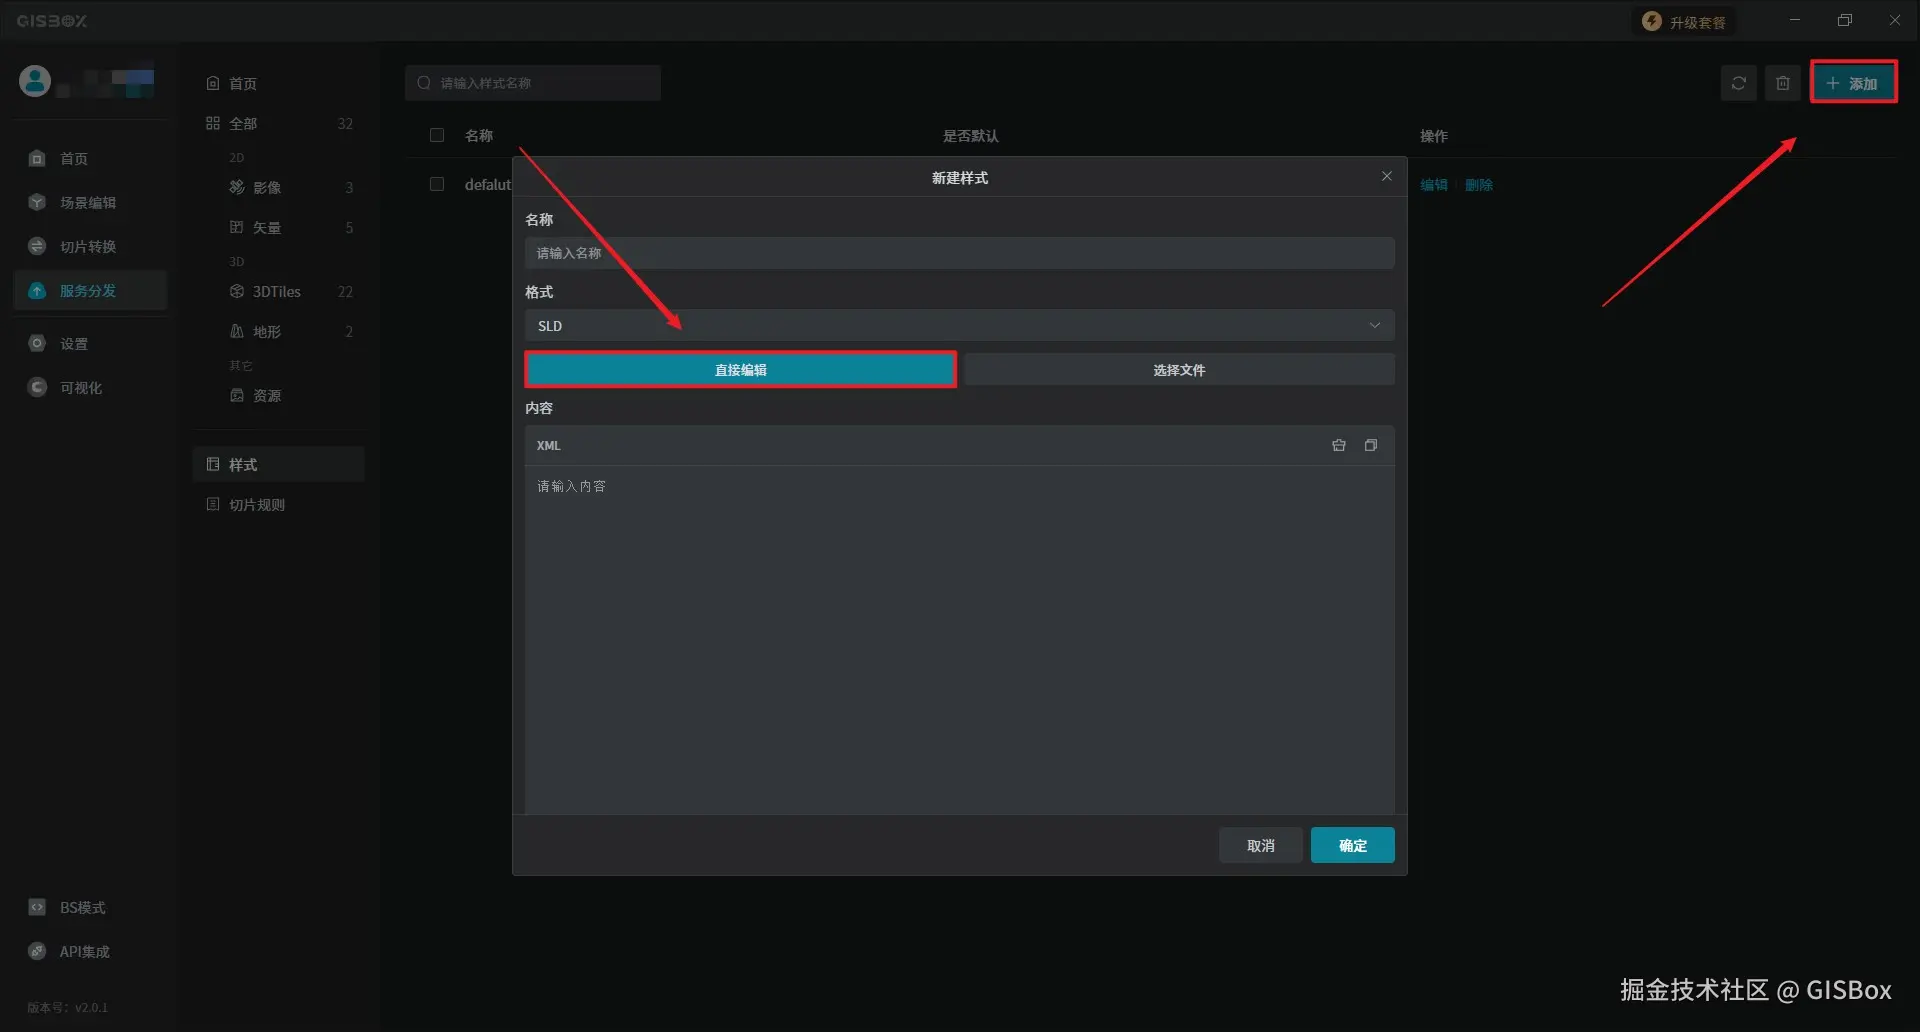
Task: Click the 操作 column header
Action: click(x=1434, y=135)
